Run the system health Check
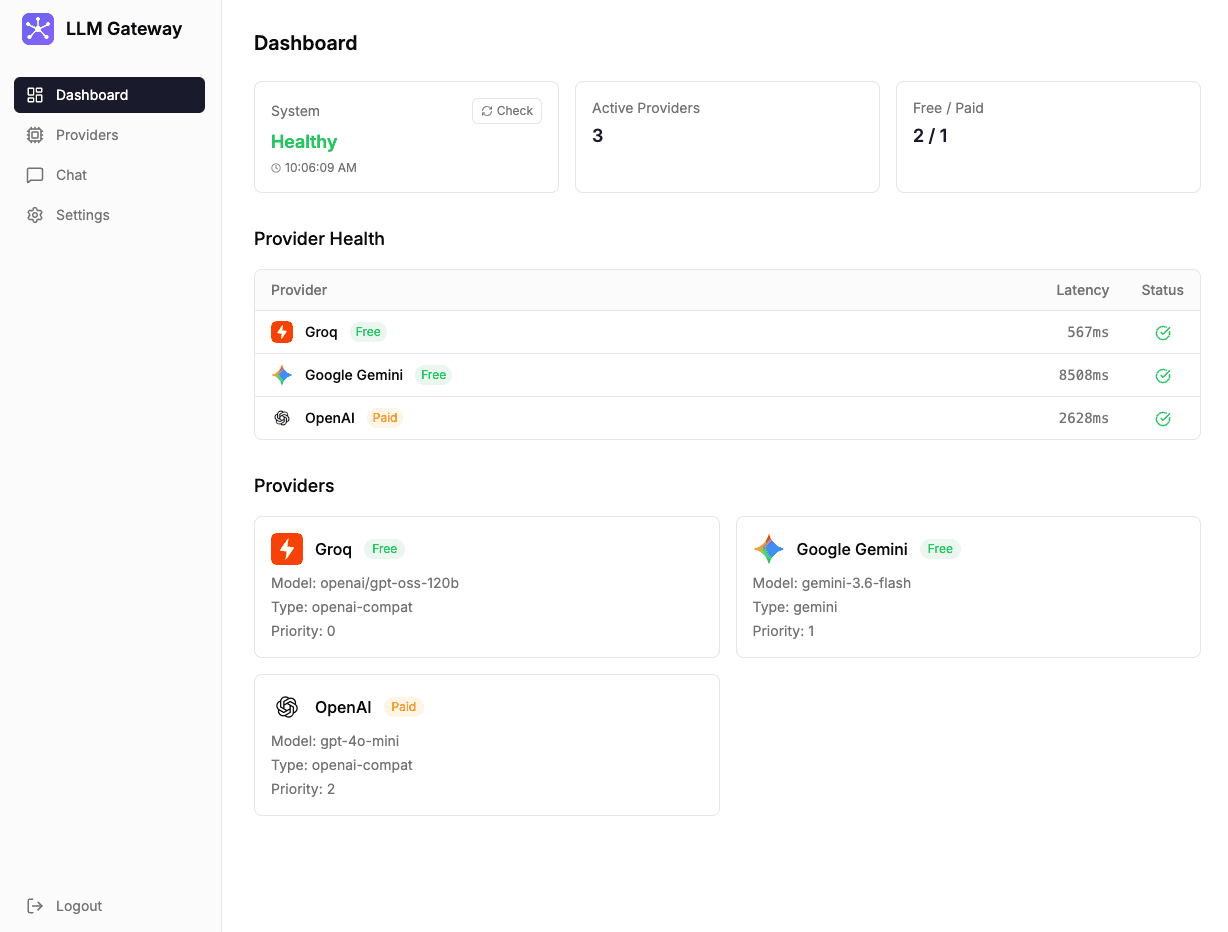Image resolution: width=1228 pixels, height=932 pixels. coord(507,111)
